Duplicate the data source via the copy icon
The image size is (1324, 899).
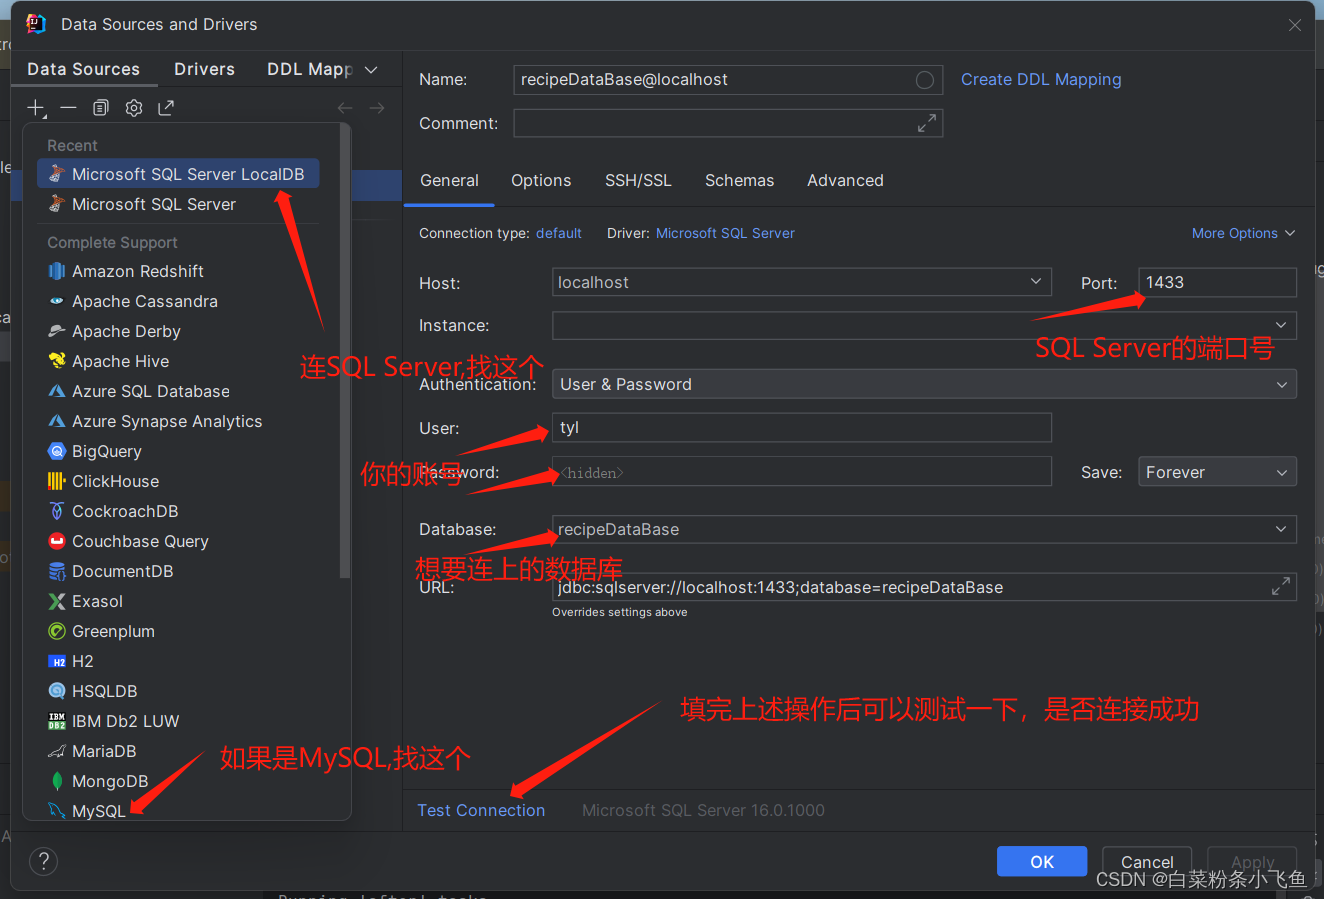click(x=100, y=107)
